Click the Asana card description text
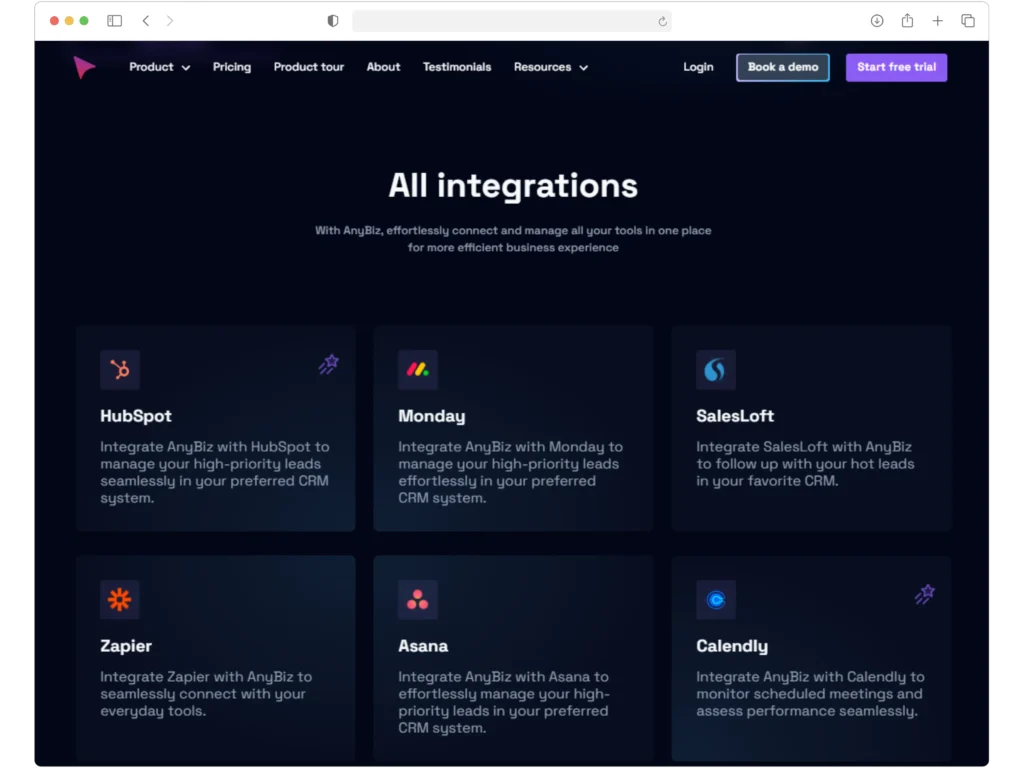 [504, 702]
